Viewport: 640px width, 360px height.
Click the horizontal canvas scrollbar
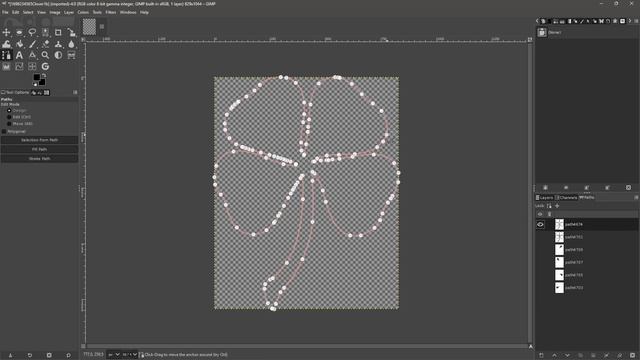pos(306,347)
